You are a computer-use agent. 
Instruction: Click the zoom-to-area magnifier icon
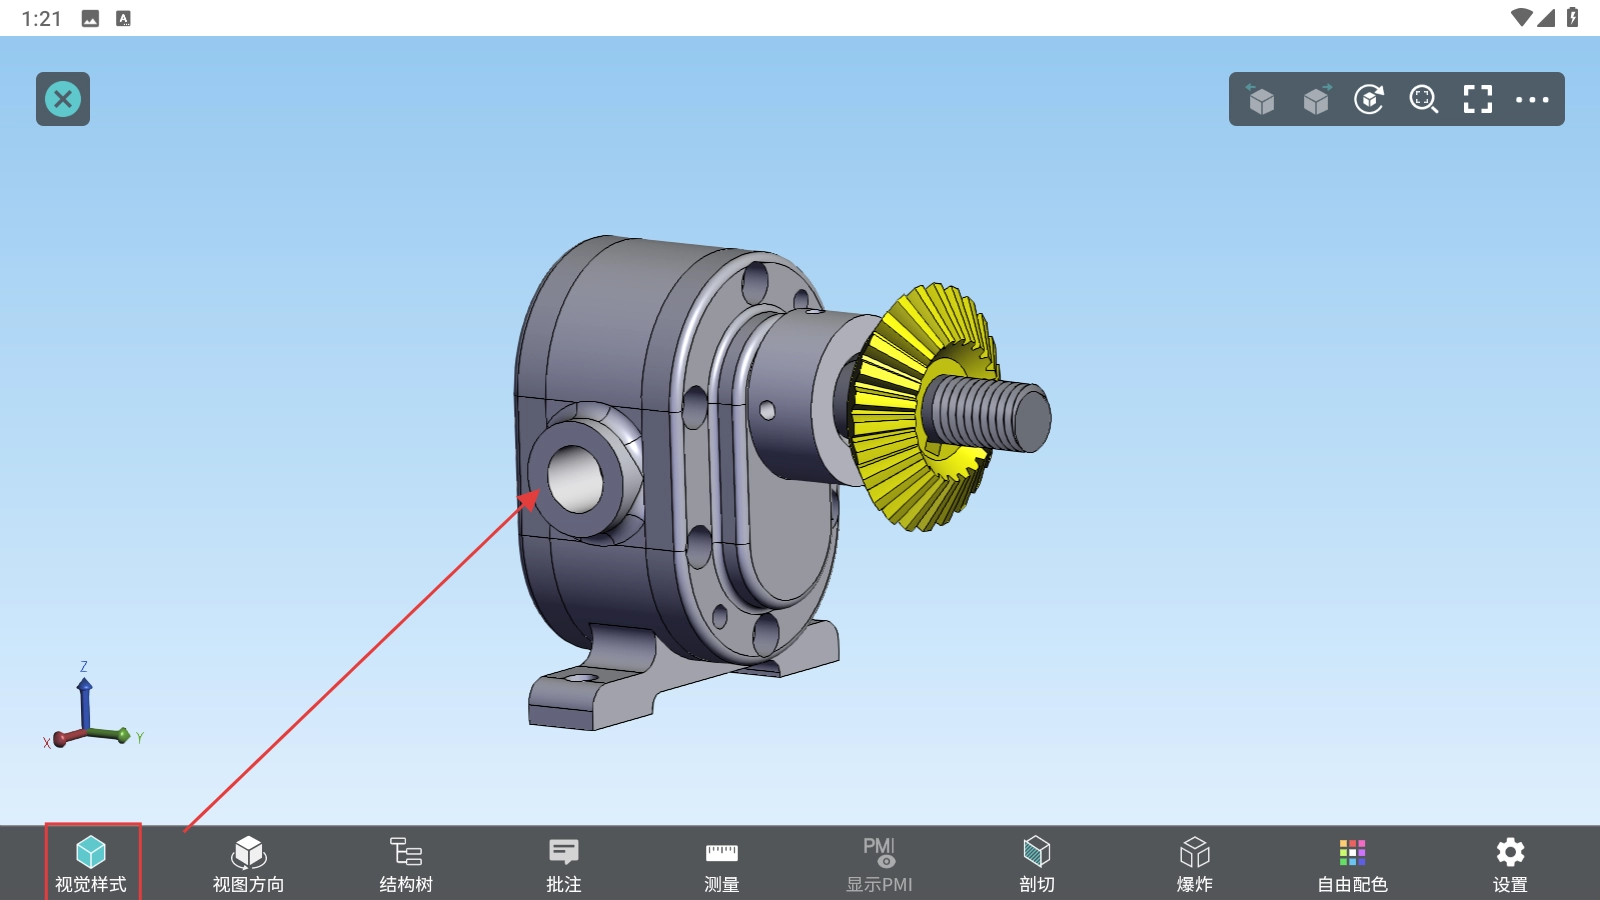tap(1423, 99)
